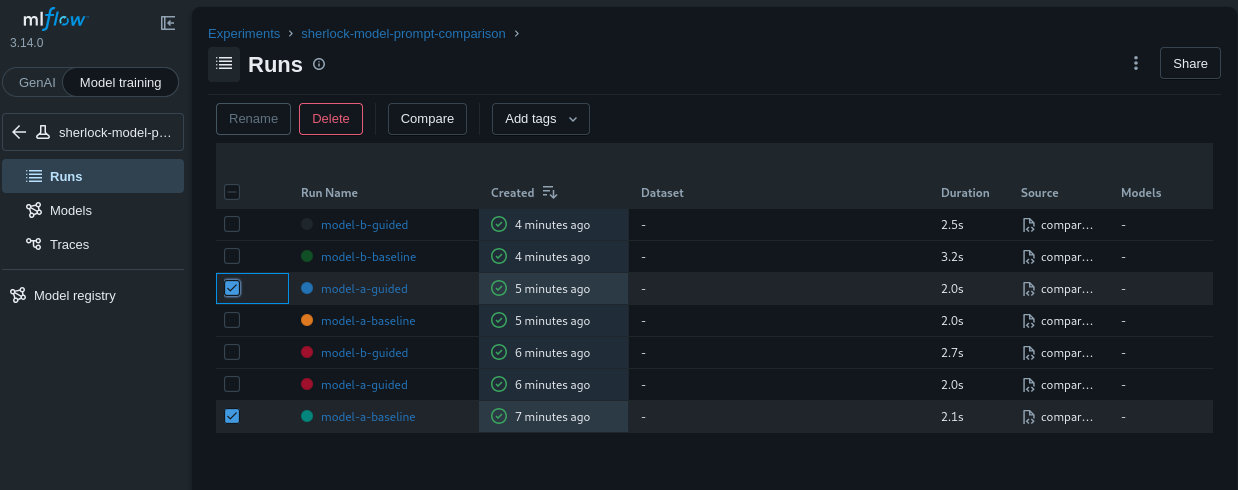Open Runs in the sidebar

click(93, 176)
